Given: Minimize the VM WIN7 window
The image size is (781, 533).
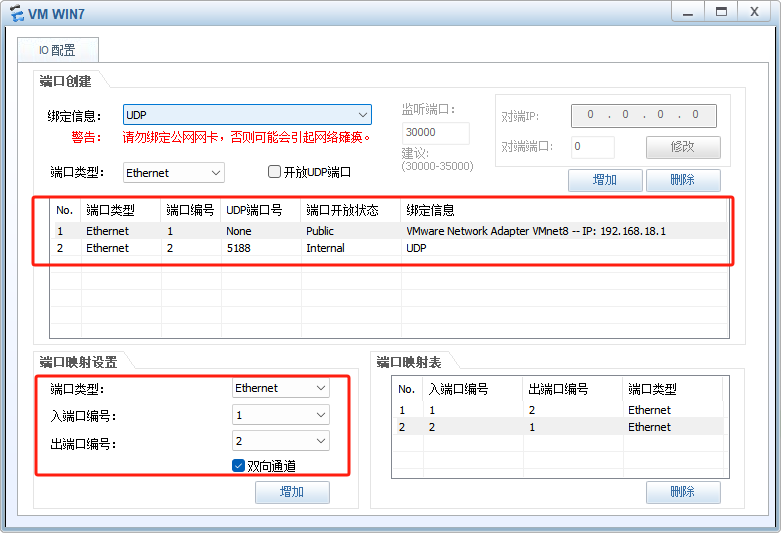Looking at the screenshot, I should coord(688,12).
